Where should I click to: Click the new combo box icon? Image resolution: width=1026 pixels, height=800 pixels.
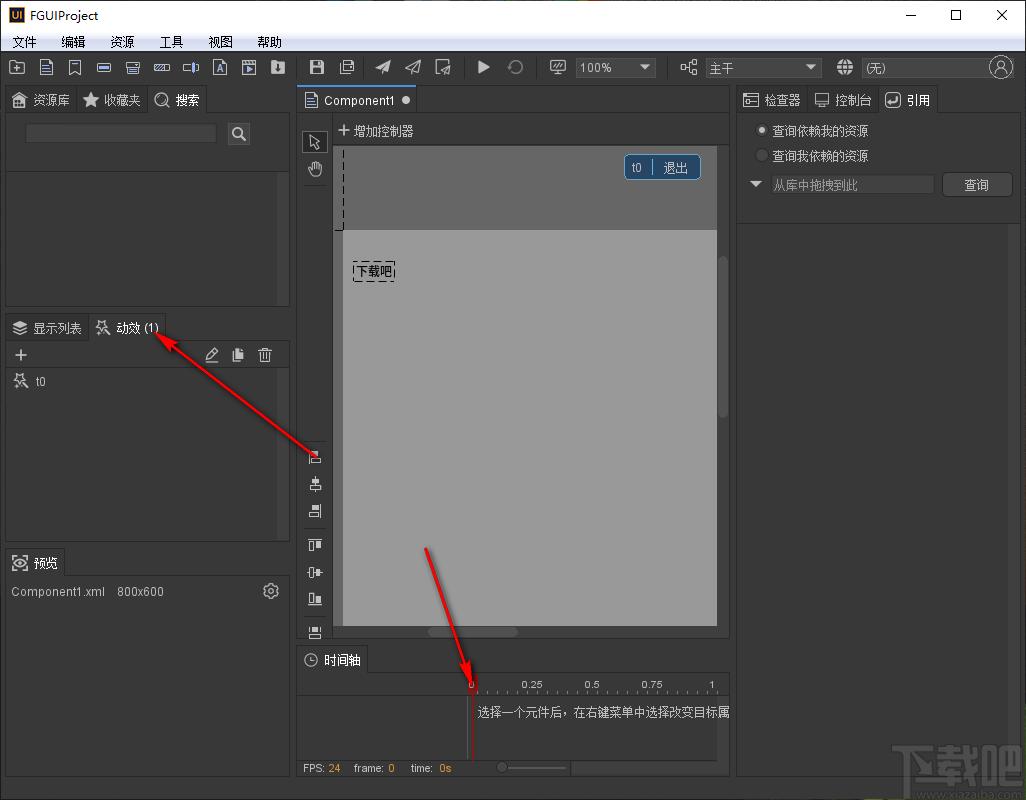(x=132, y=67)
